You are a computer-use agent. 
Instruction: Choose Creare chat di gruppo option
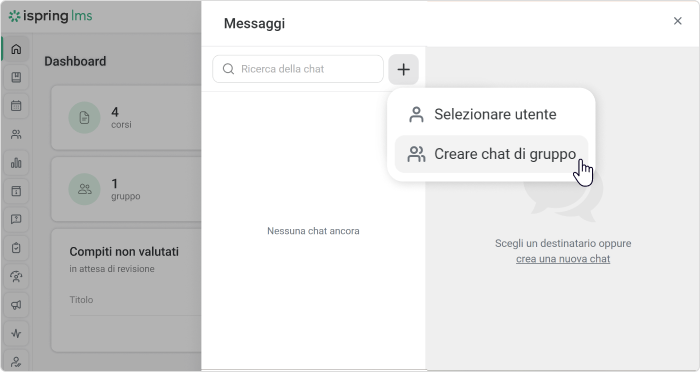tap(492, 154)
